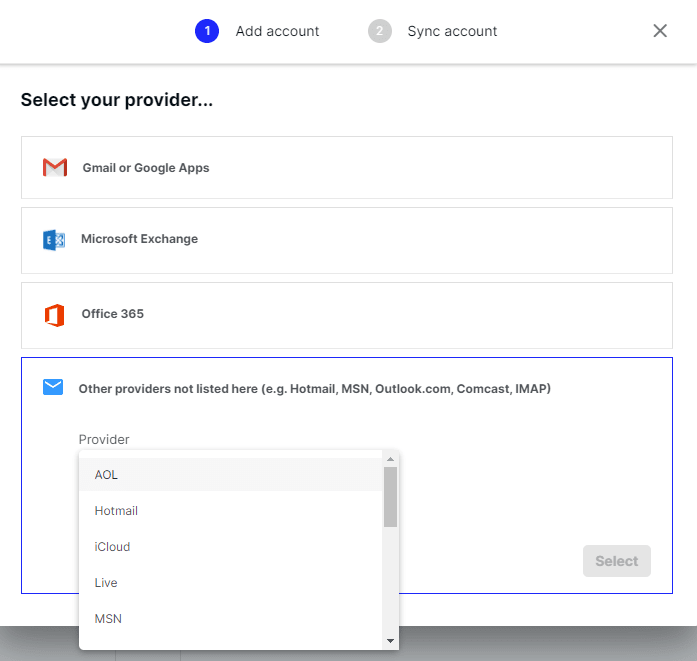
Task: Click the step 2 circle indicator
Action: tap(380, 31)
